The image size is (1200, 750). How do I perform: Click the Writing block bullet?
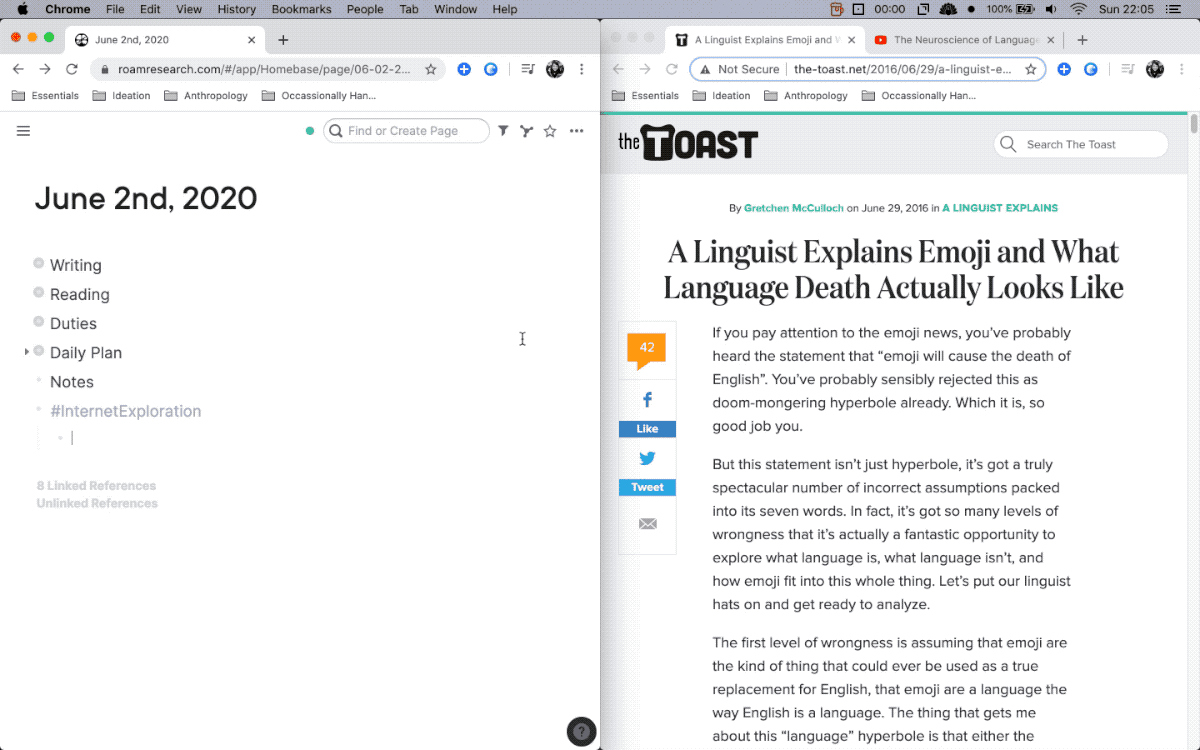pyautogui.click(x=38, y=263)
